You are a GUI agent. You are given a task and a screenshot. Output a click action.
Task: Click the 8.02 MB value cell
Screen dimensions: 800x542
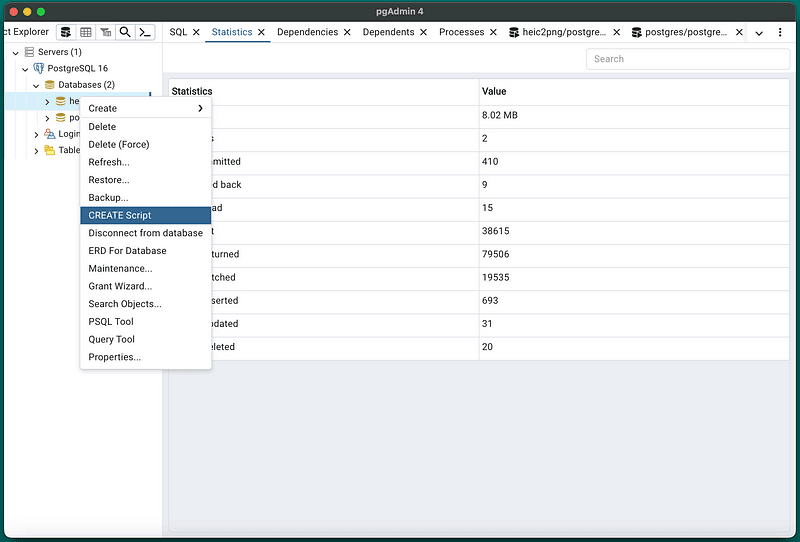pyautogui.click(x=634, y=115)
